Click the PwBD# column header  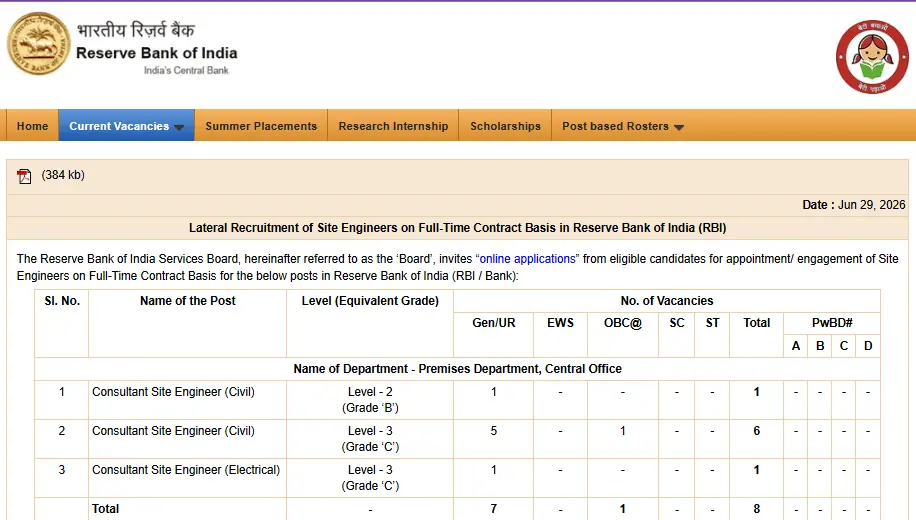click(x=832, y=323)
